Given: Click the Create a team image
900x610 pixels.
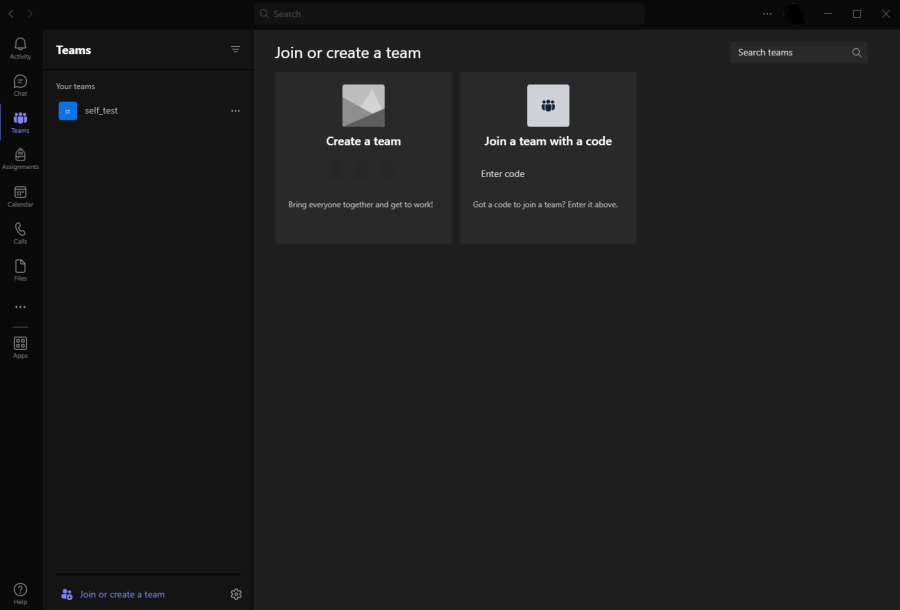Looking at the screenshot, I should tap(363, 106).
